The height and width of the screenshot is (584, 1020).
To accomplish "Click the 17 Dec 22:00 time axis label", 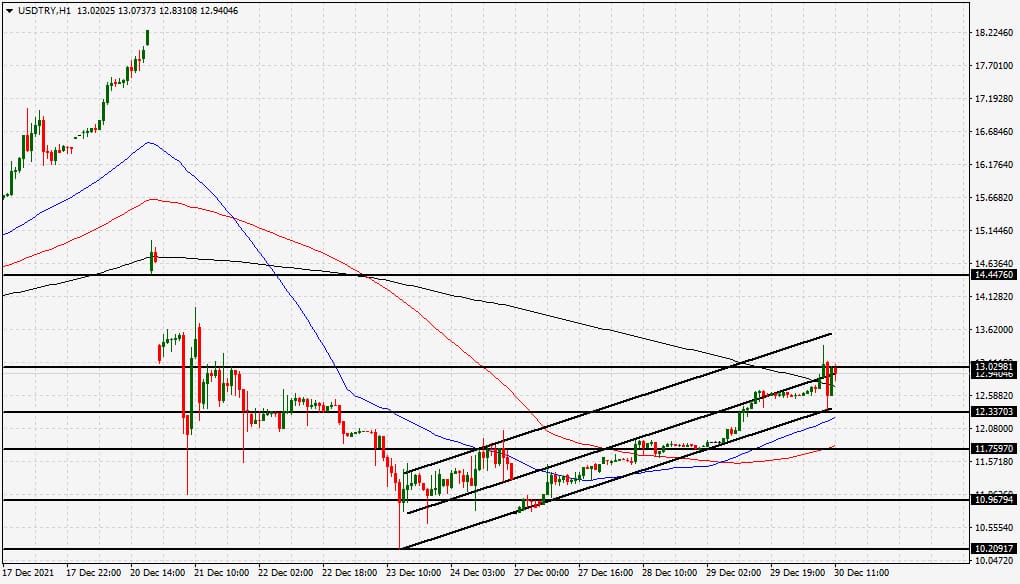I will (x=94, y=573).
